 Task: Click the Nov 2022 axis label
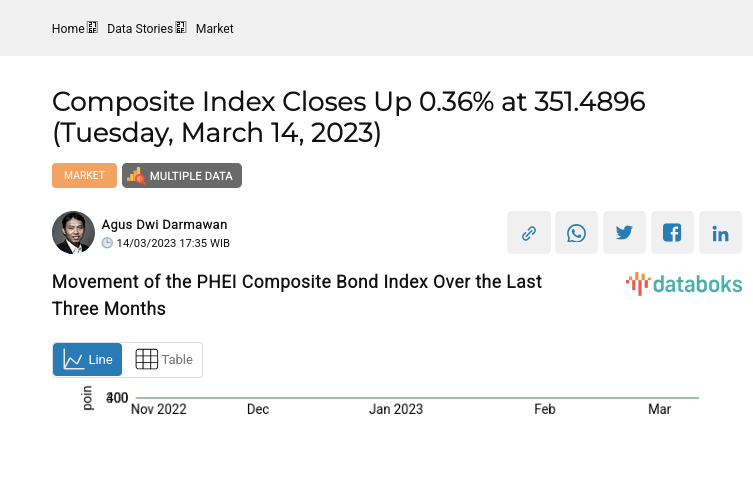[x=159, y=409]
